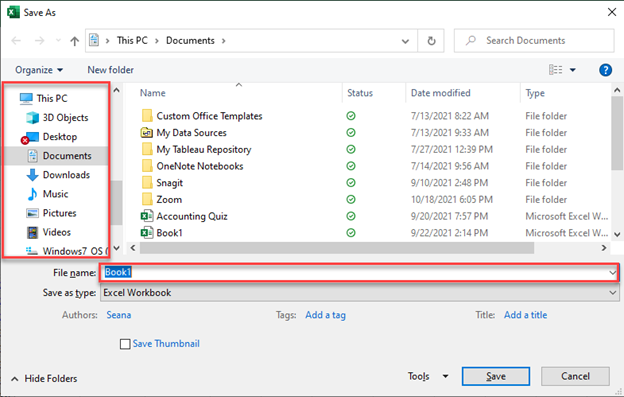Click the author name Seana
Image resolution: width=624 pixels, height=397 pixels.
[x=119, y=315]
